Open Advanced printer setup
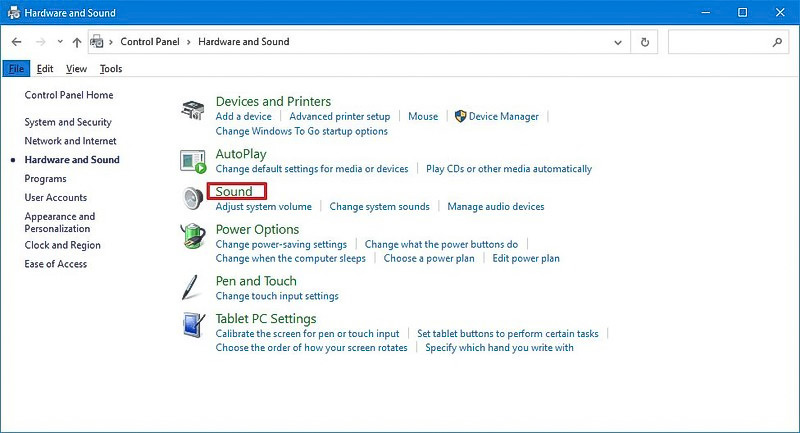Screen dimensions: 800x433 tap(339, 116)
